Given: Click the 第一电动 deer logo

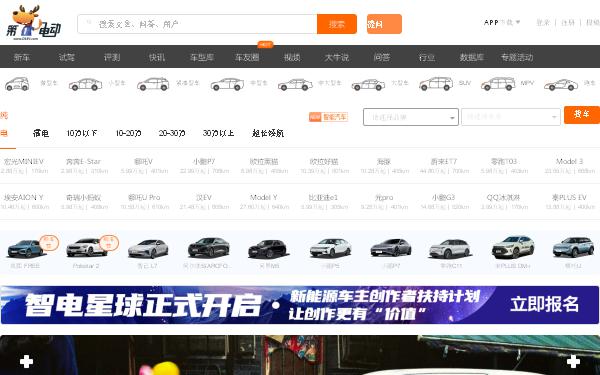Looking at the screenshot, I should (34, 23).
